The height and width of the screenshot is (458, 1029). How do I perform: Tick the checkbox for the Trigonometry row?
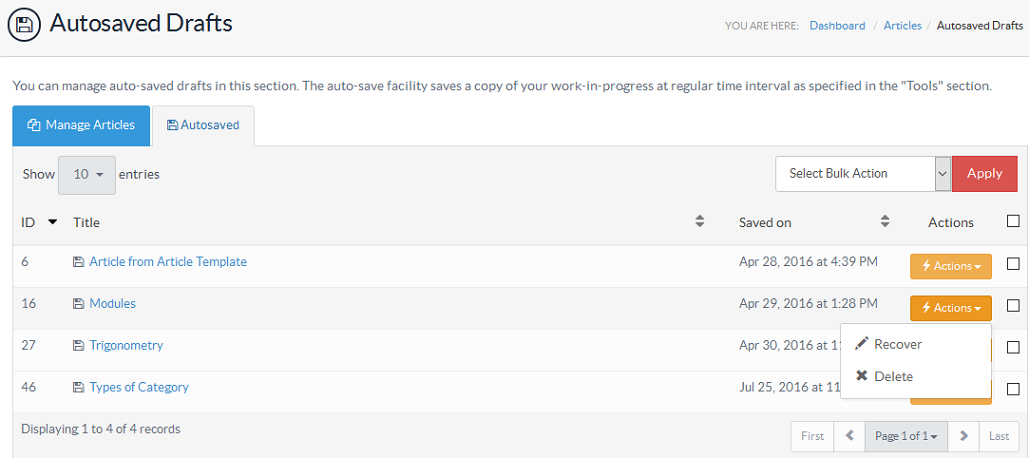coord(1013,347)
